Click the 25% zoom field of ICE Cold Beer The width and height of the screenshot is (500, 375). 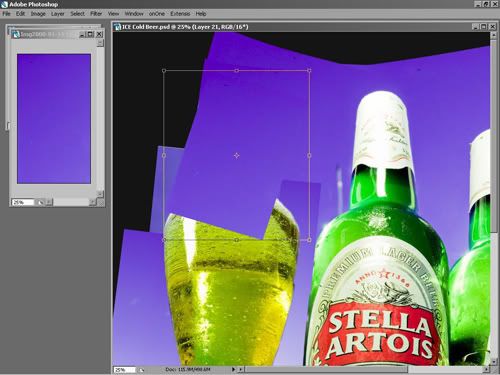(x=125, y=370)
